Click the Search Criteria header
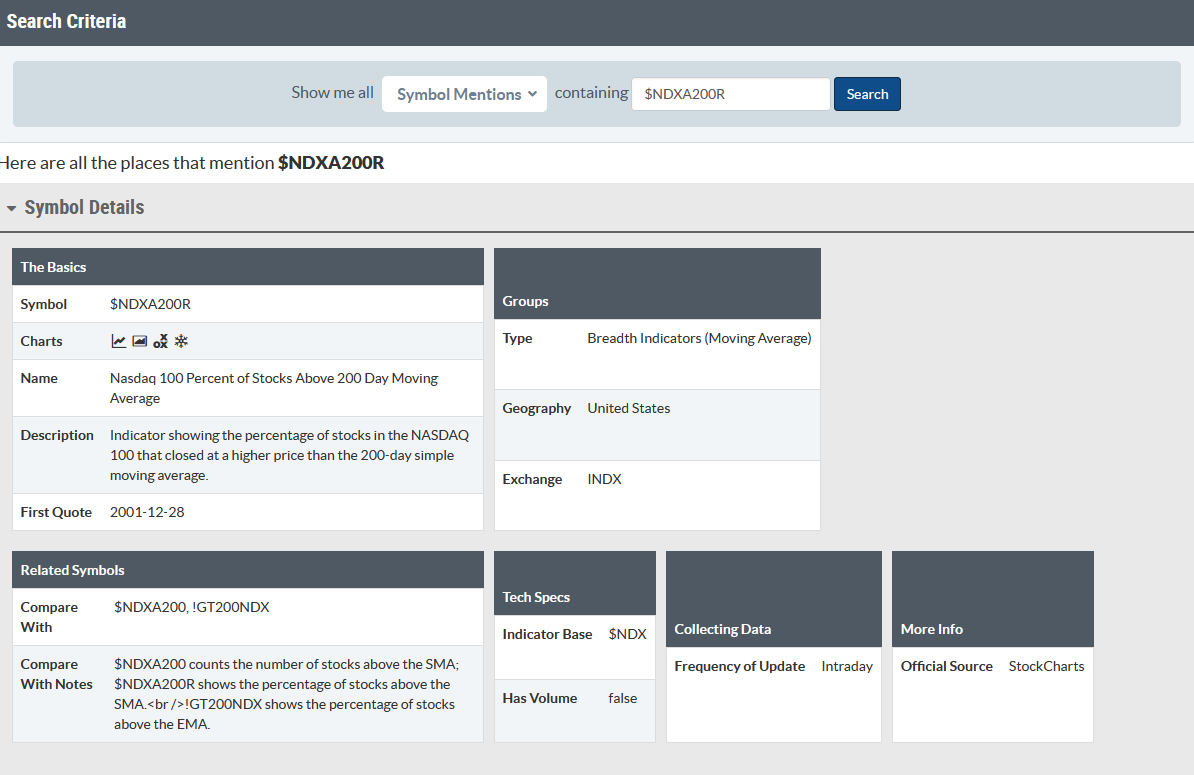Image resolution: width=1194 pixels, height=775 pixels. click(66, 21)
